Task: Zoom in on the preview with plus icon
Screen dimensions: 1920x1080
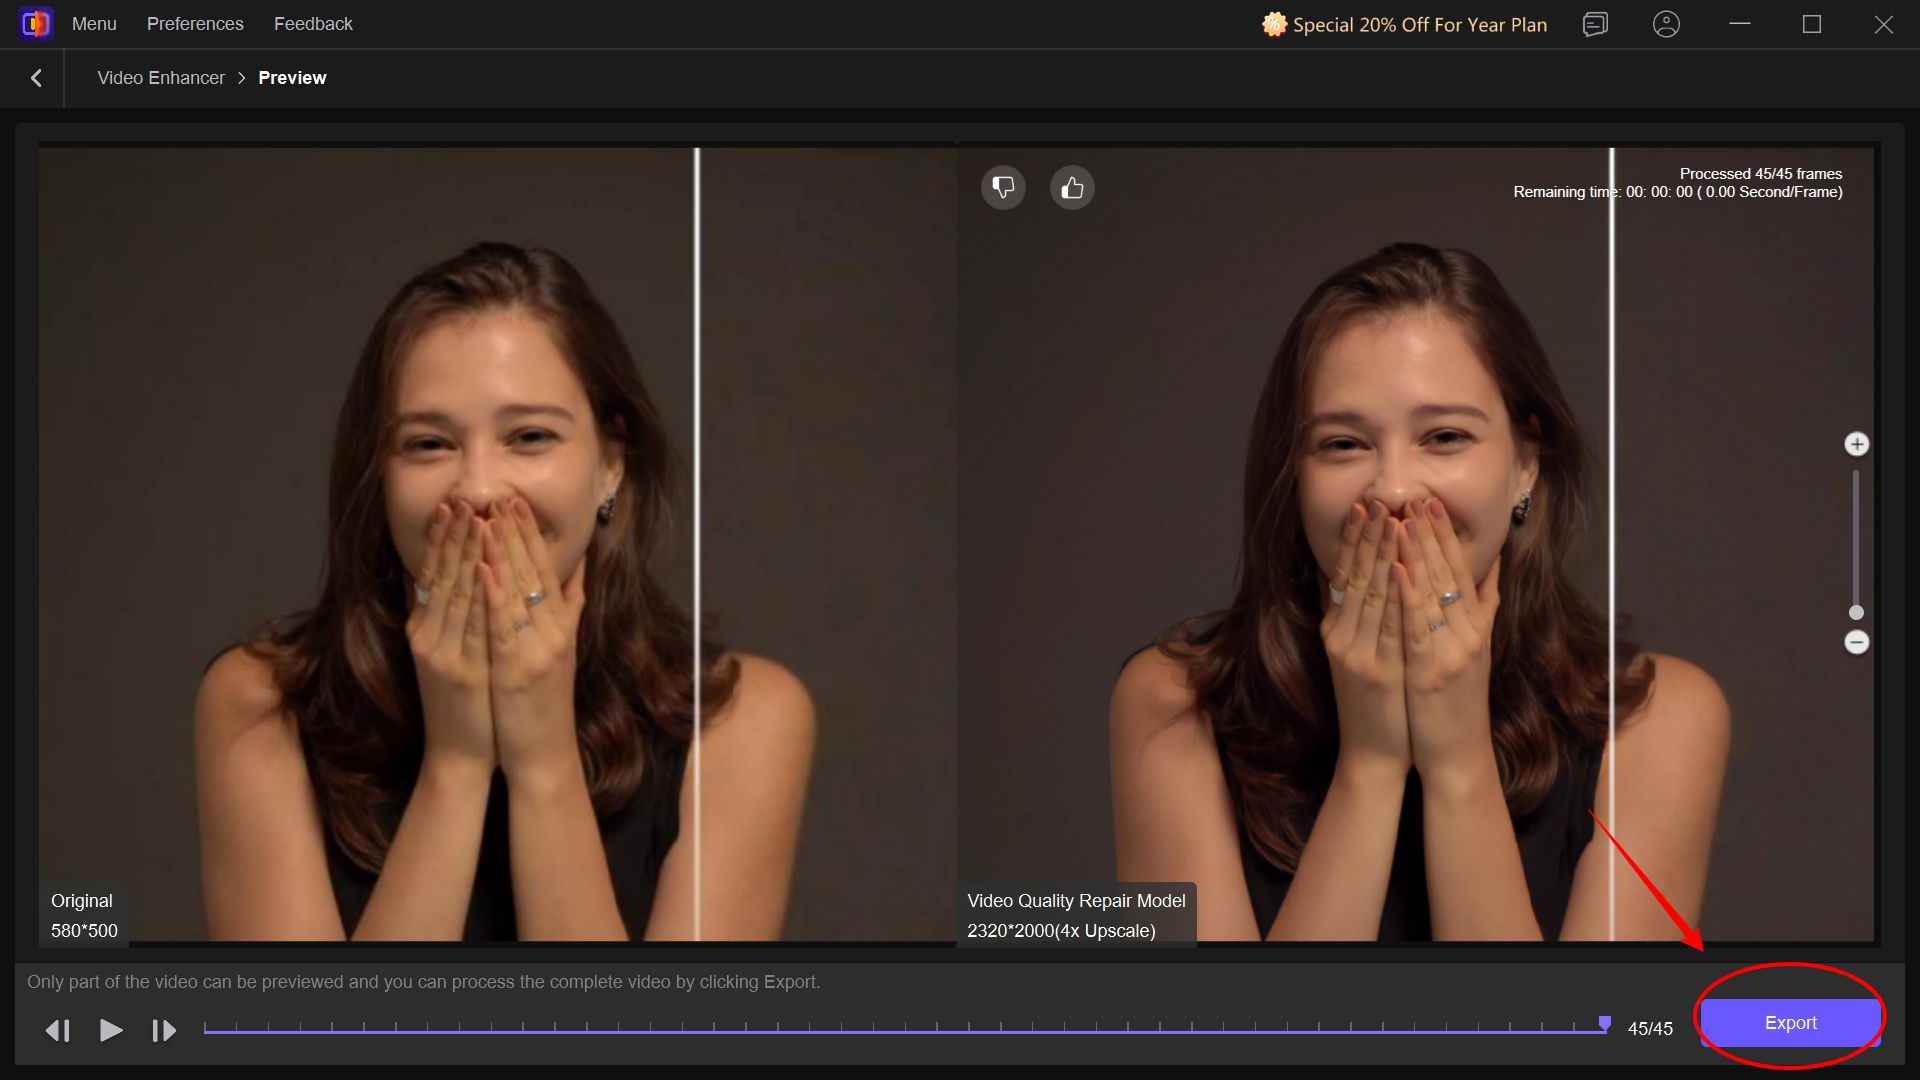Action: pyautogui.click(x=1857, y=443)
